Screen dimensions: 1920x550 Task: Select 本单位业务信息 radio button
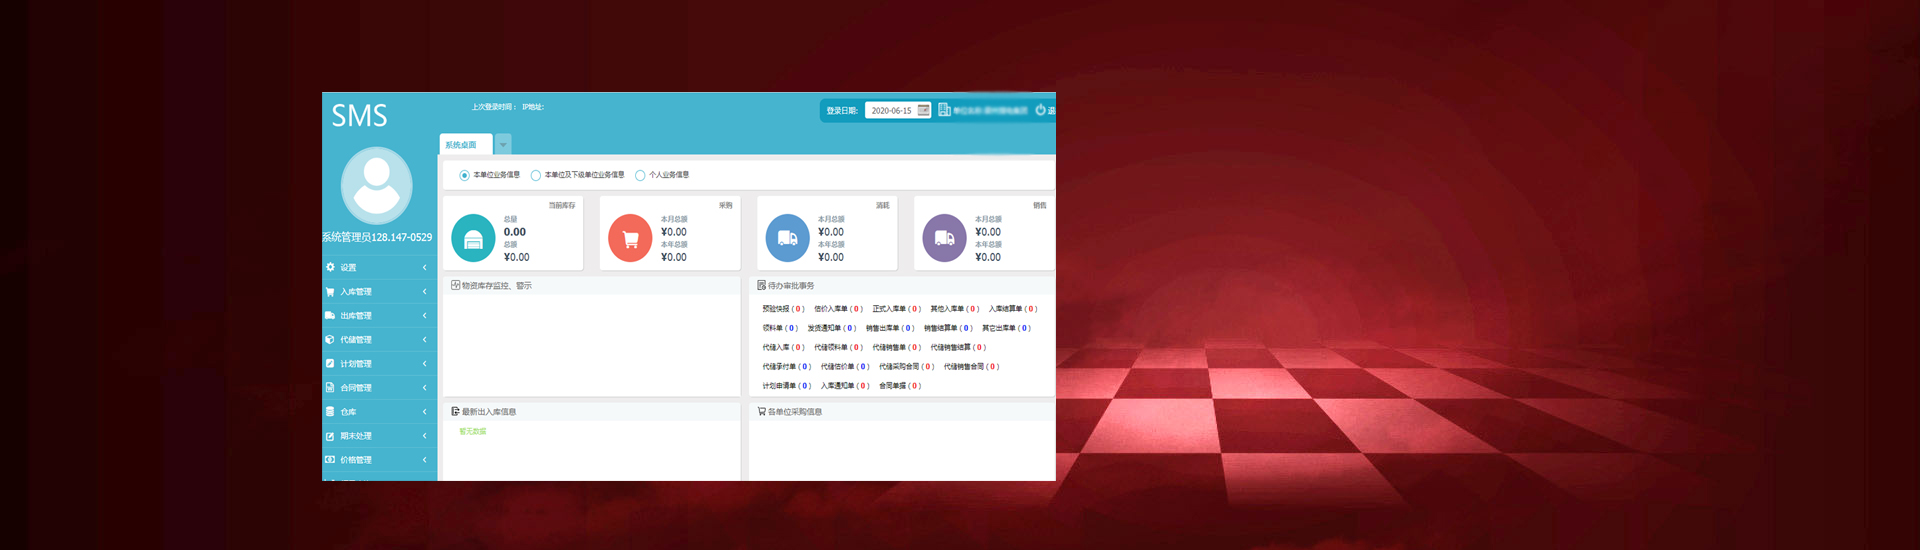click(465, 175)
